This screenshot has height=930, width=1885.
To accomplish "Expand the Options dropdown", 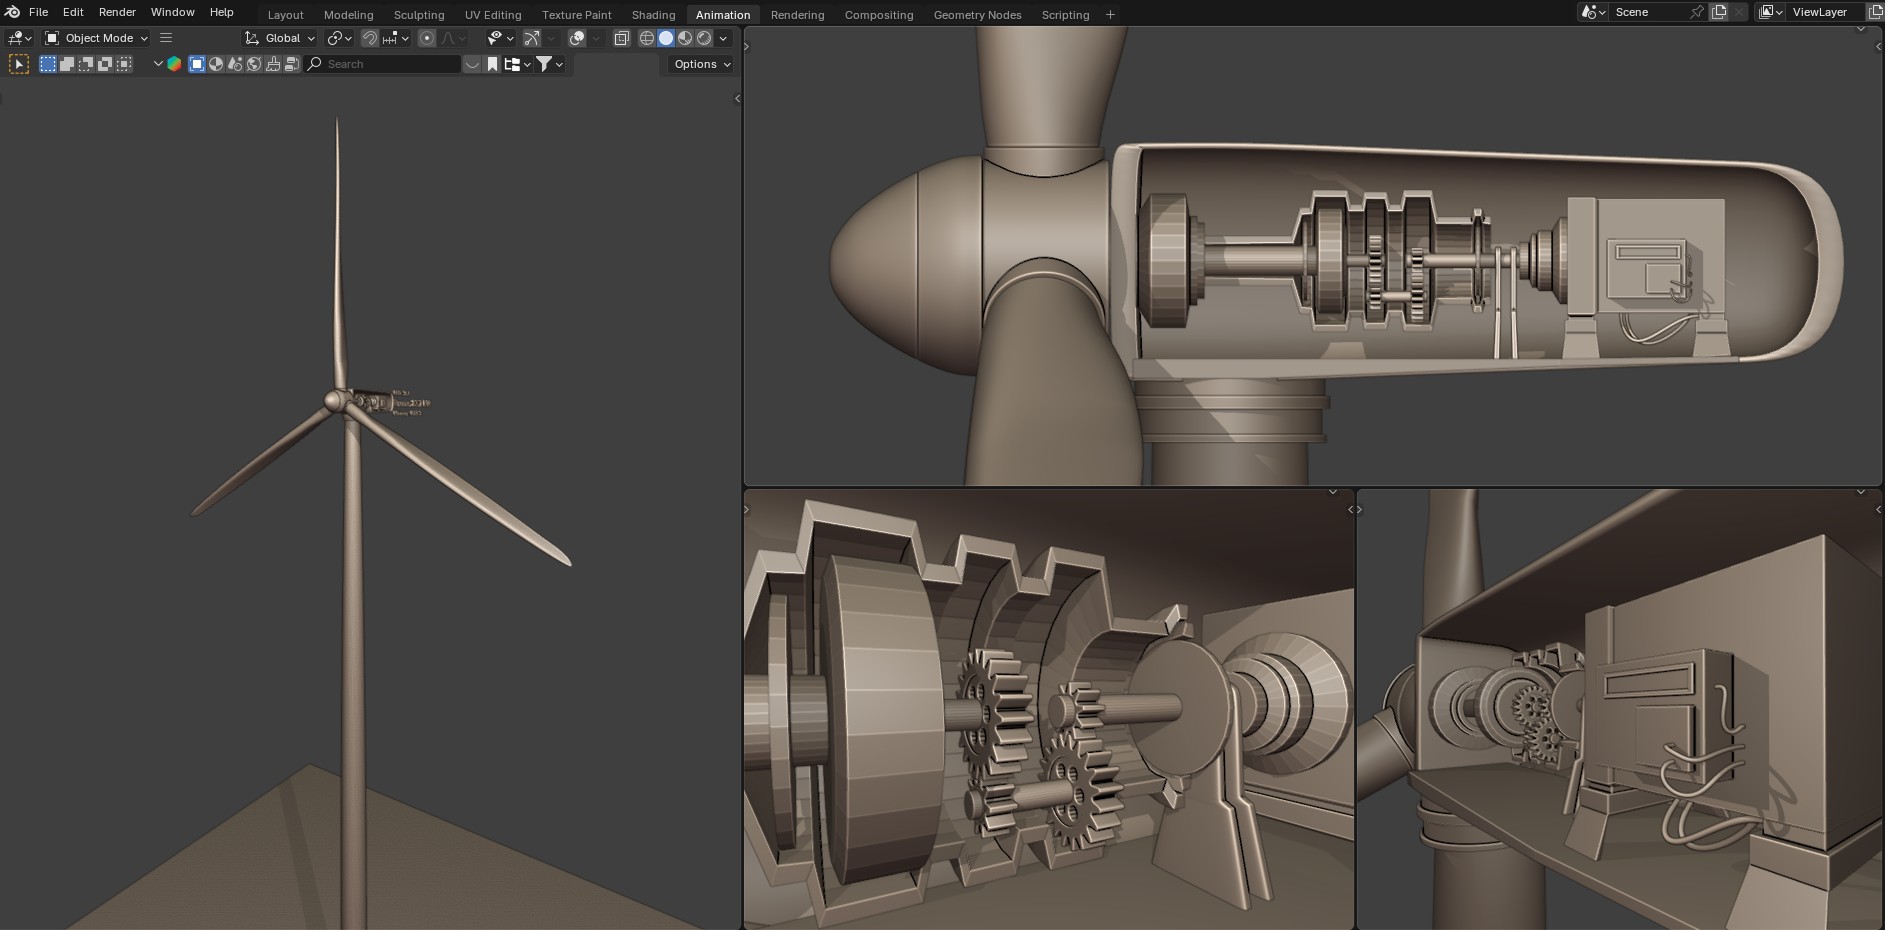I will click(x=701, y=64).
